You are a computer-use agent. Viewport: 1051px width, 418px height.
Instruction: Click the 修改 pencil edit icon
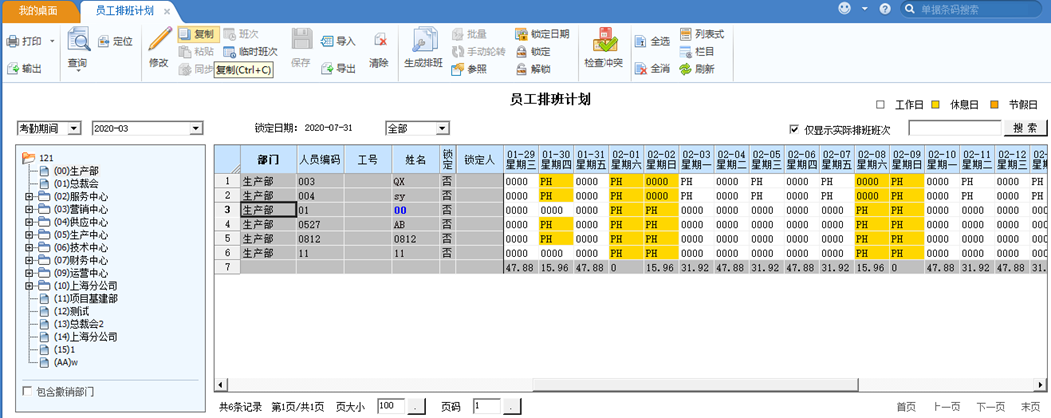[x=159, y=40]
